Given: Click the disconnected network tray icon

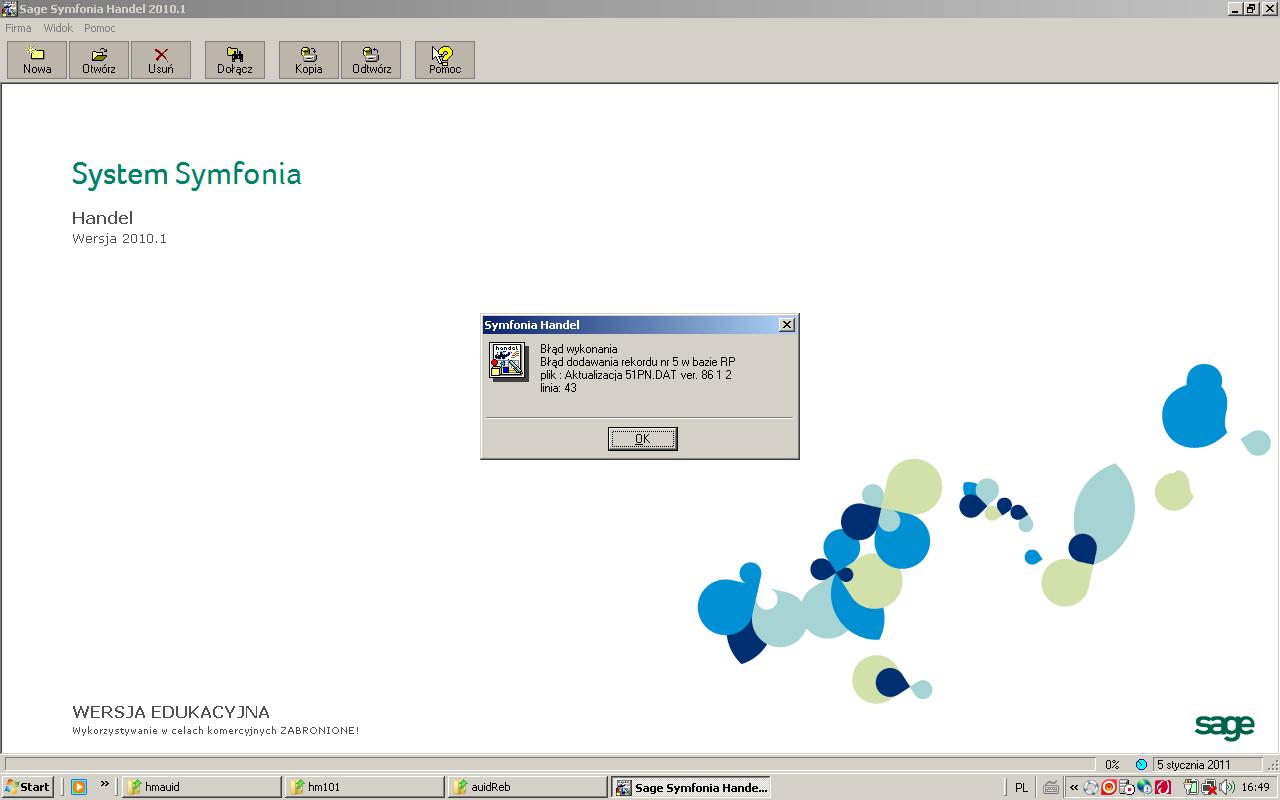Looking at the screenshot, I should tap(1209, 787).
